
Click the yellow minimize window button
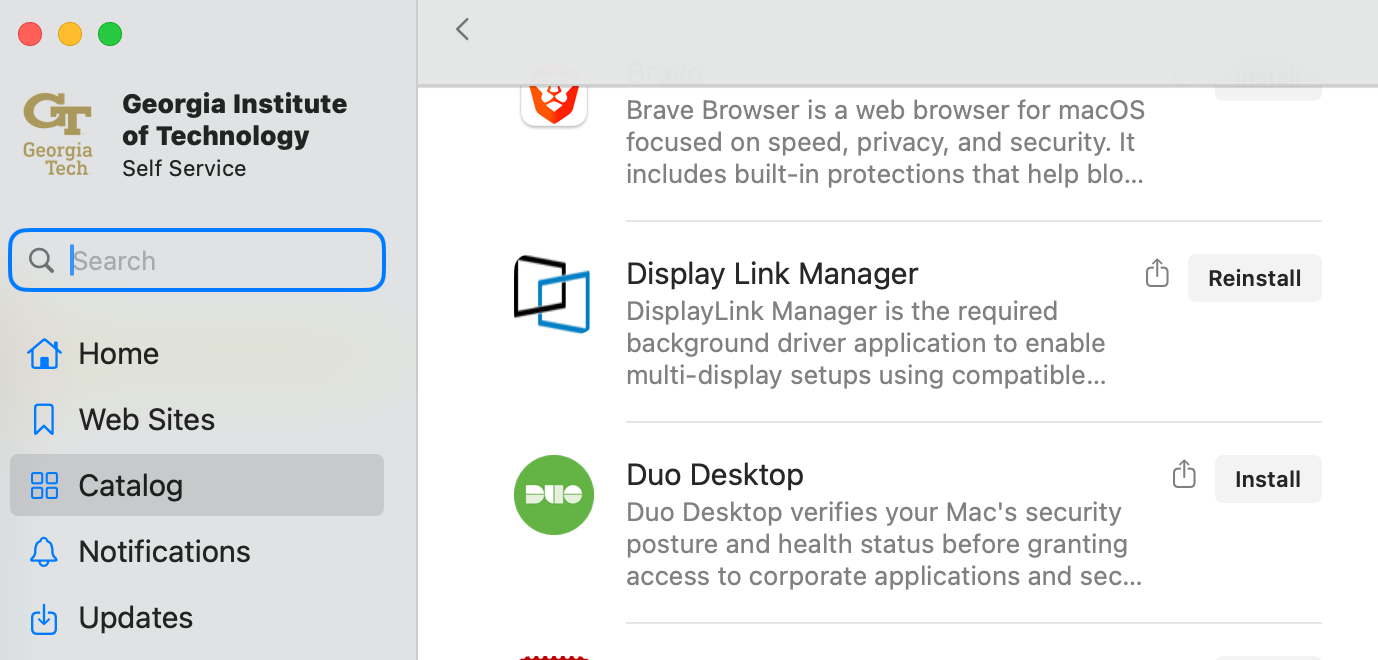coord(70,34)
